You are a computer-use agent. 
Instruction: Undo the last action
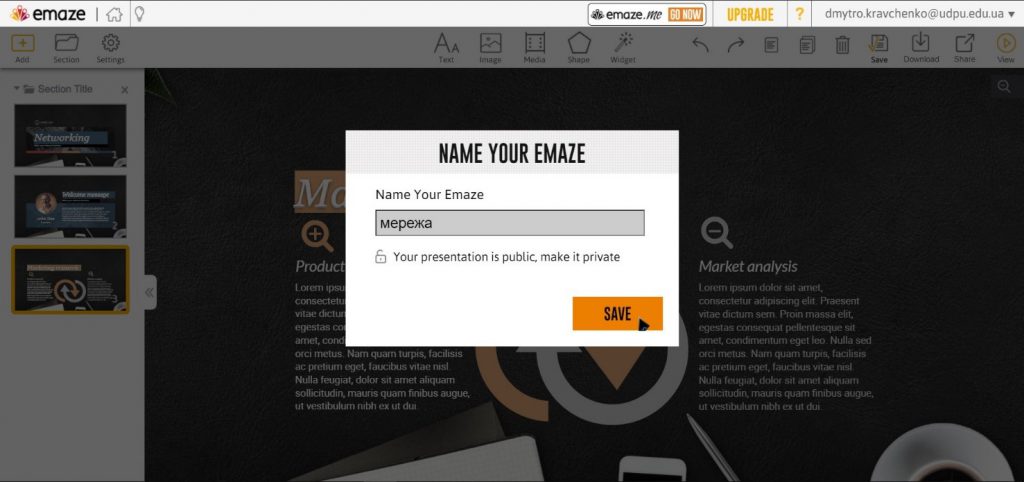coord(701,45)
